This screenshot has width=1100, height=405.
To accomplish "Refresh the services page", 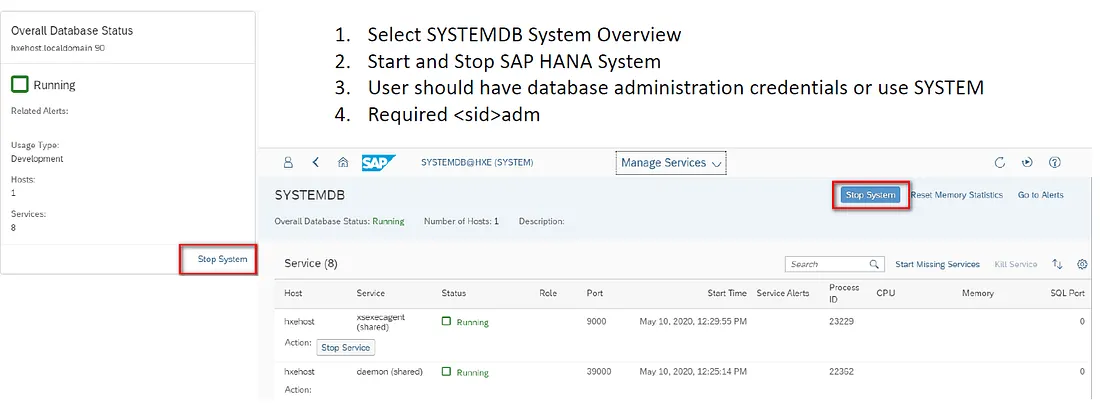I will coord(999,162).
